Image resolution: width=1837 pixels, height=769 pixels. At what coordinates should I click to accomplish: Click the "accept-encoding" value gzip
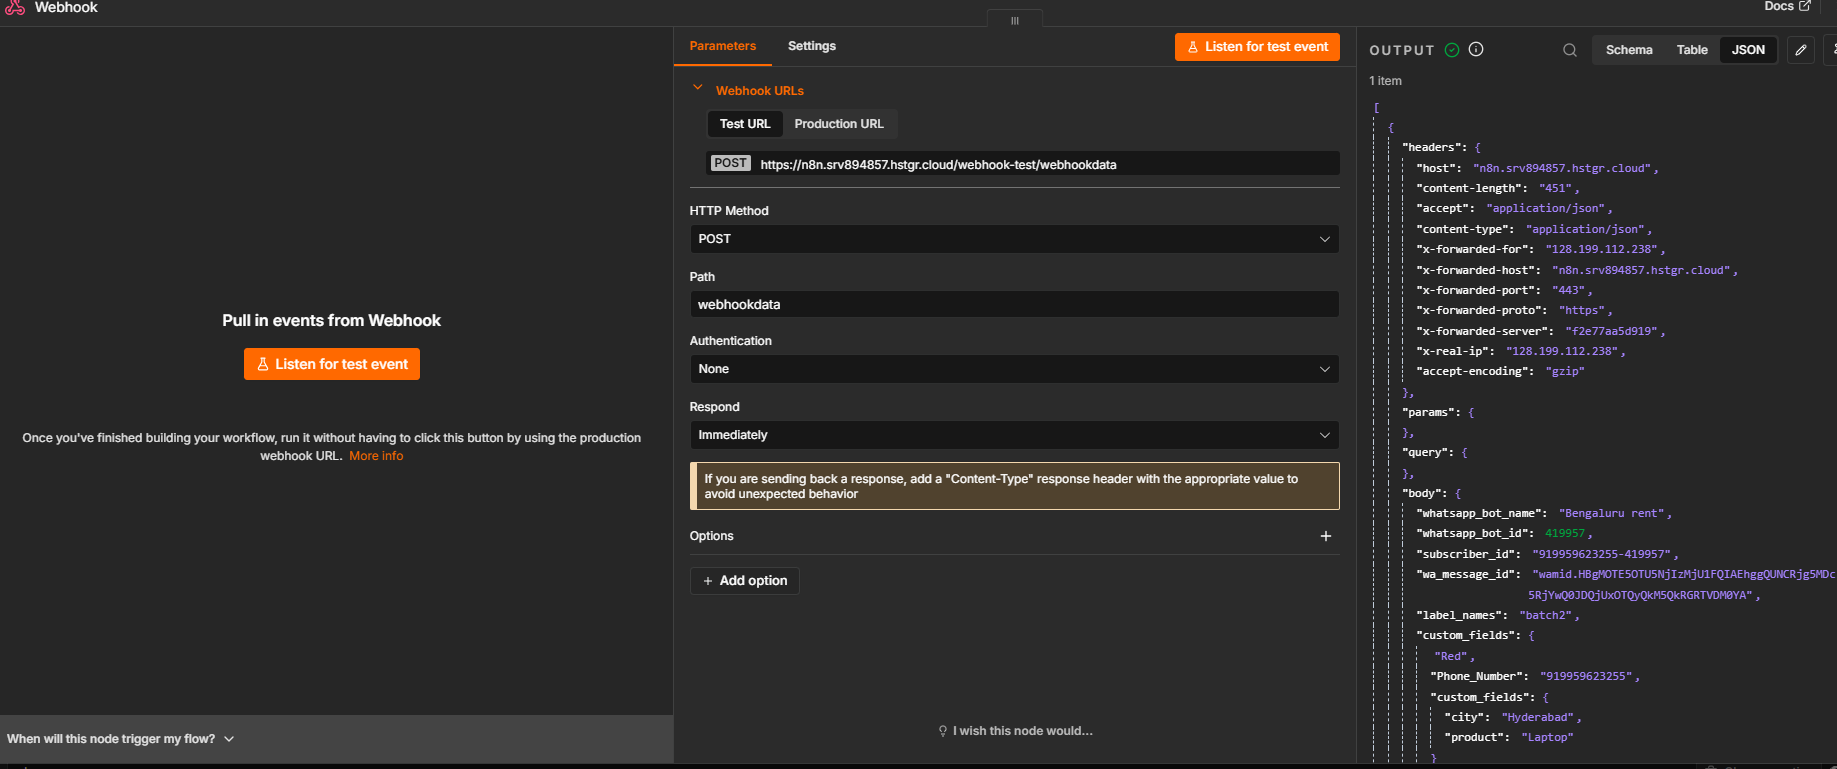pos(1565,372)
